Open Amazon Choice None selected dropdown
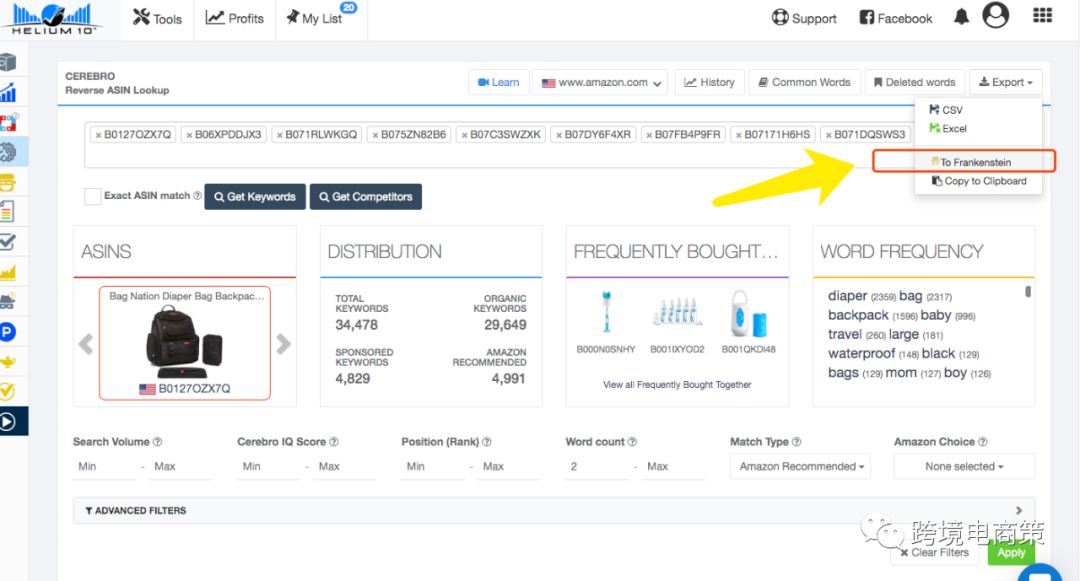Screen dimensions: 1080x581 pyautogui.click(x=963, y=466)
